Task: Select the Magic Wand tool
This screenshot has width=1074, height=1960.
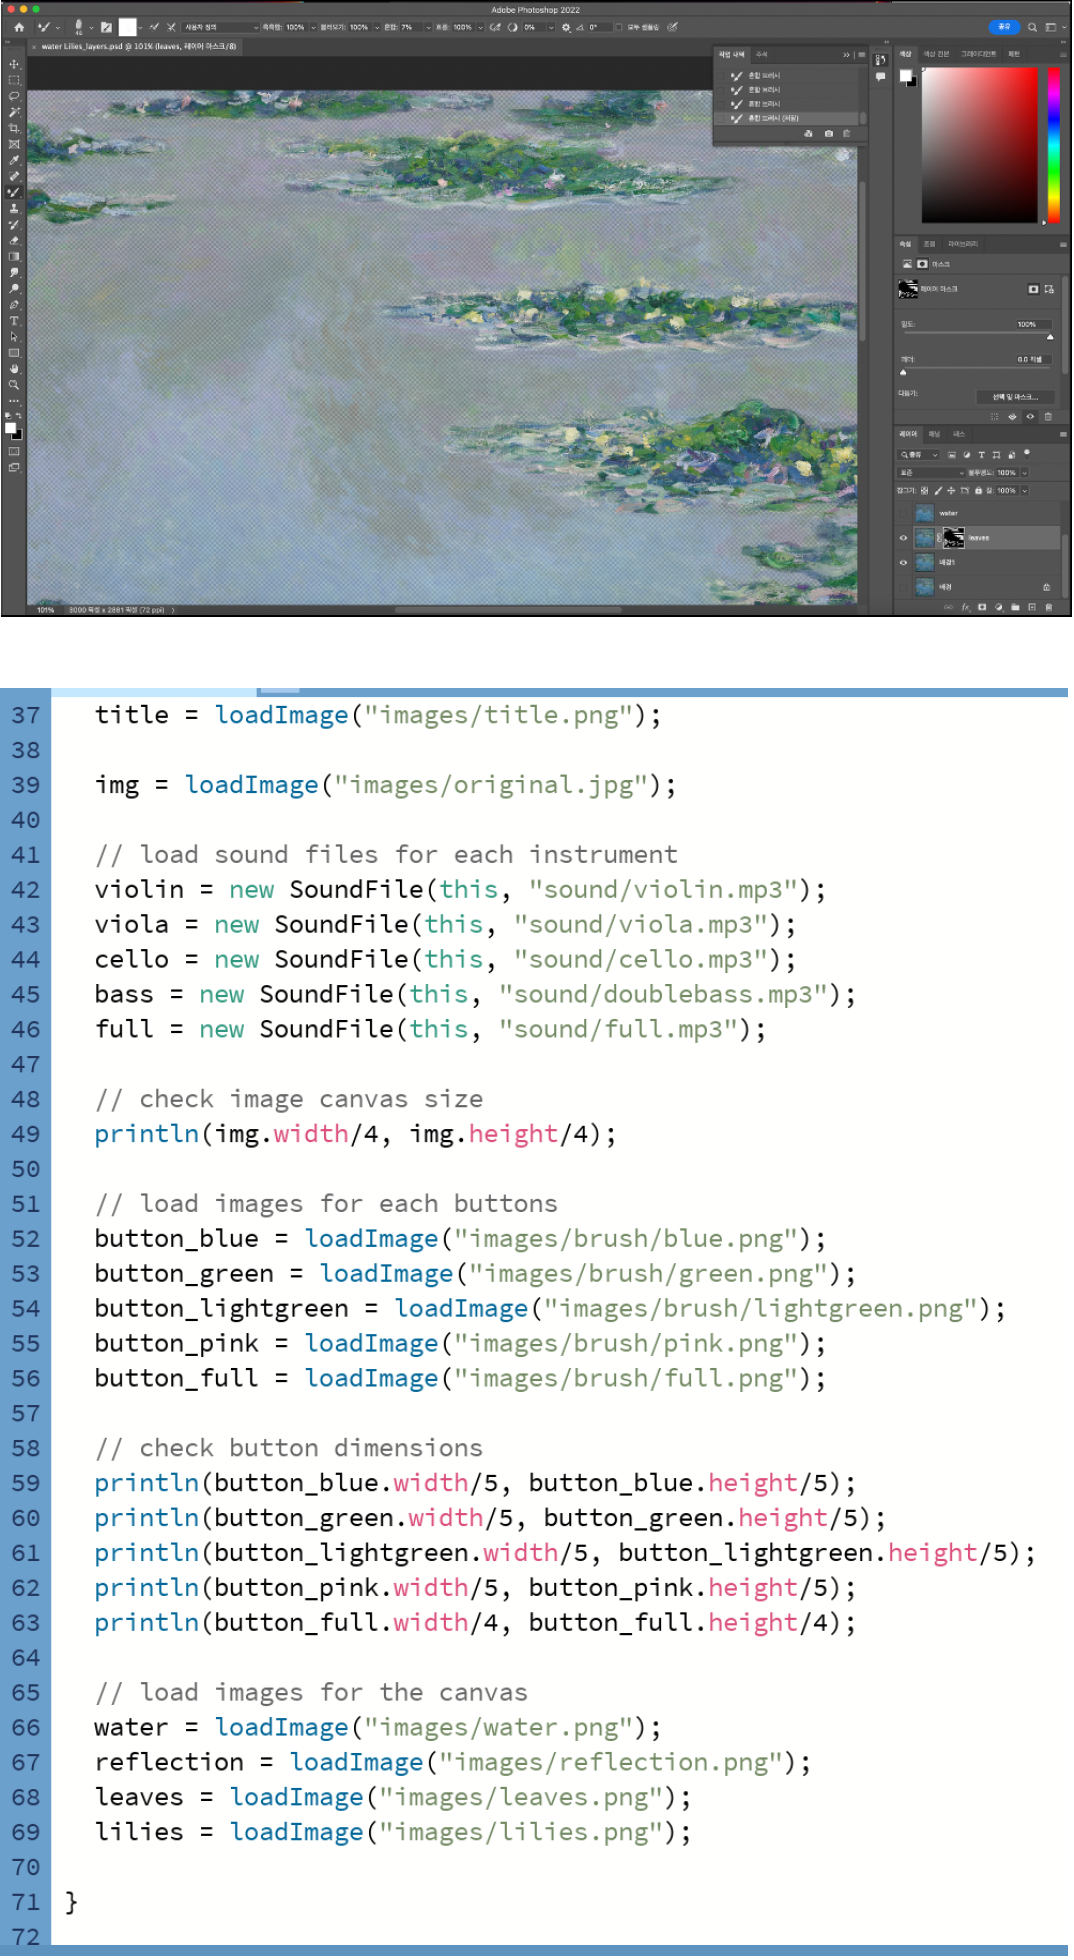Action: (x=14, y=112)
